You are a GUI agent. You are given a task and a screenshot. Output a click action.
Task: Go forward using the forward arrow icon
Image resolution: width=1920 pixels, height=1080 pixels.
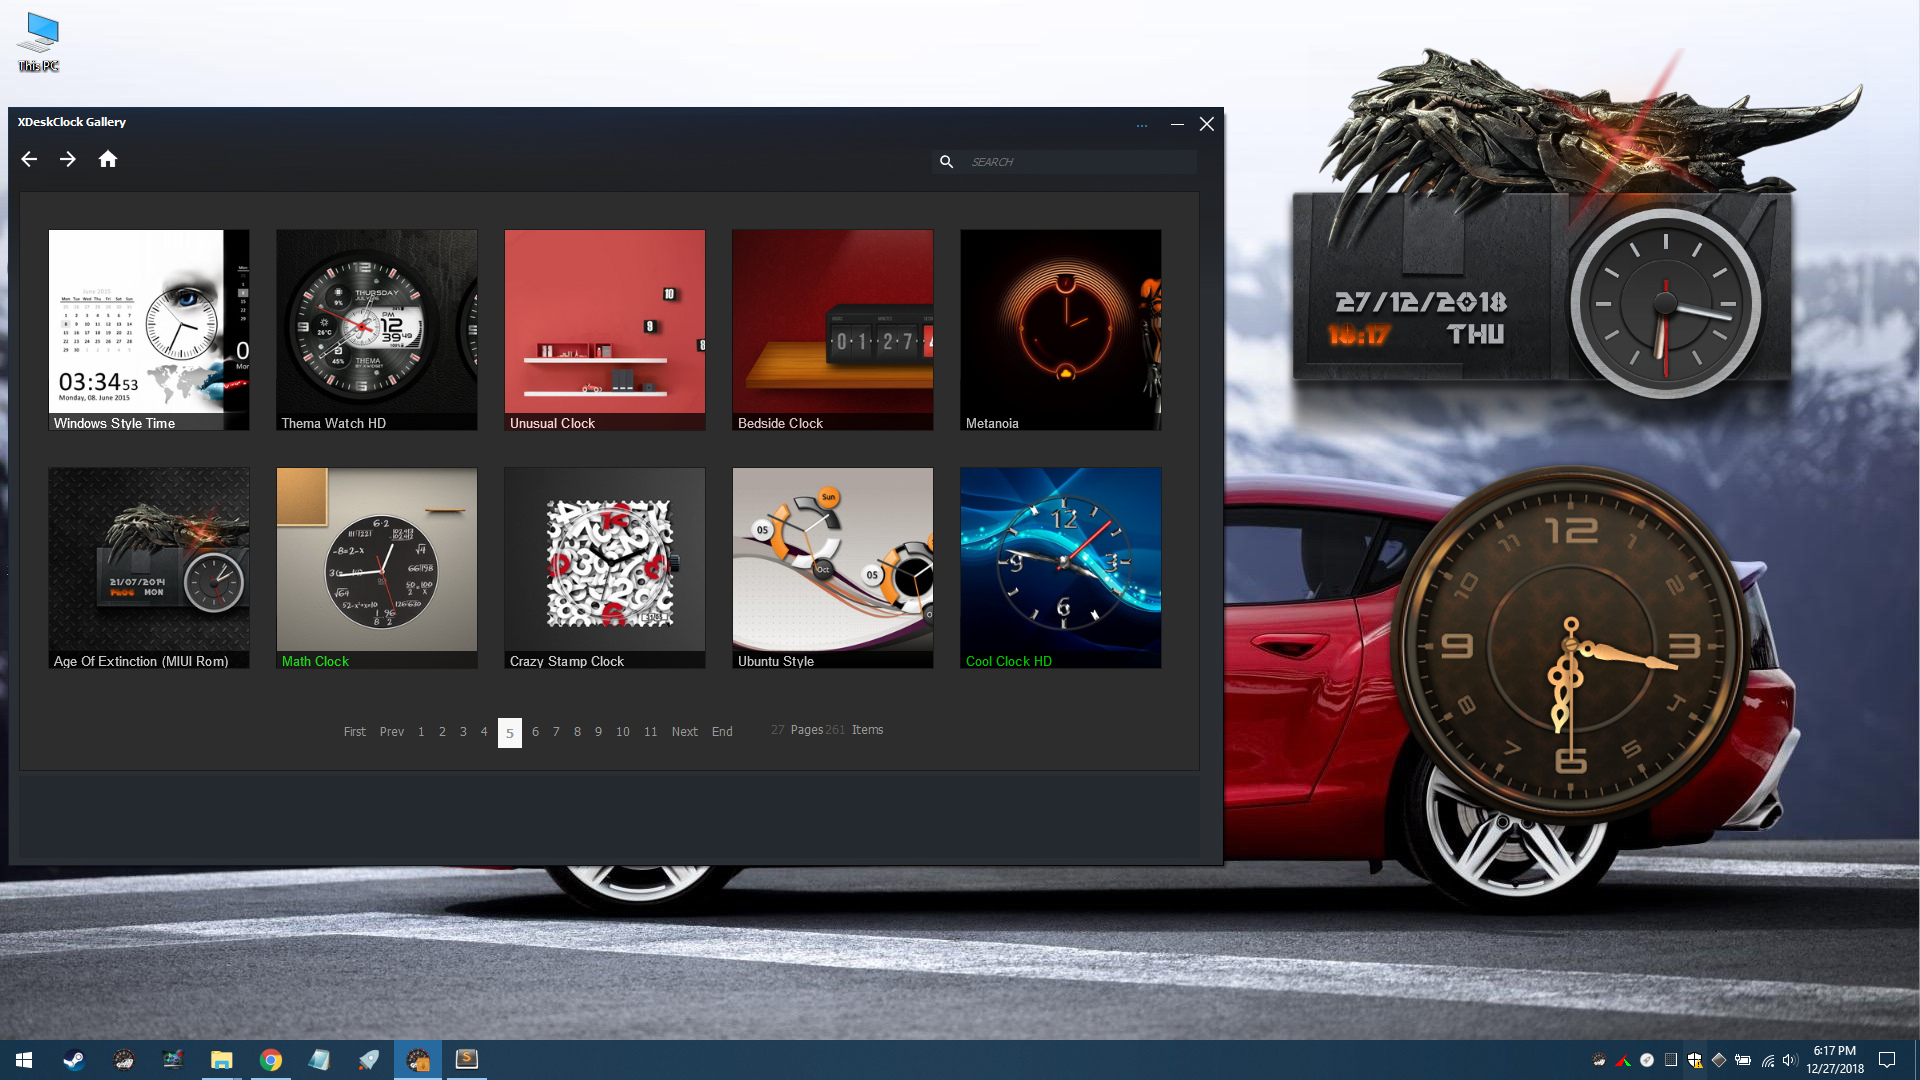tap(68, 159)
